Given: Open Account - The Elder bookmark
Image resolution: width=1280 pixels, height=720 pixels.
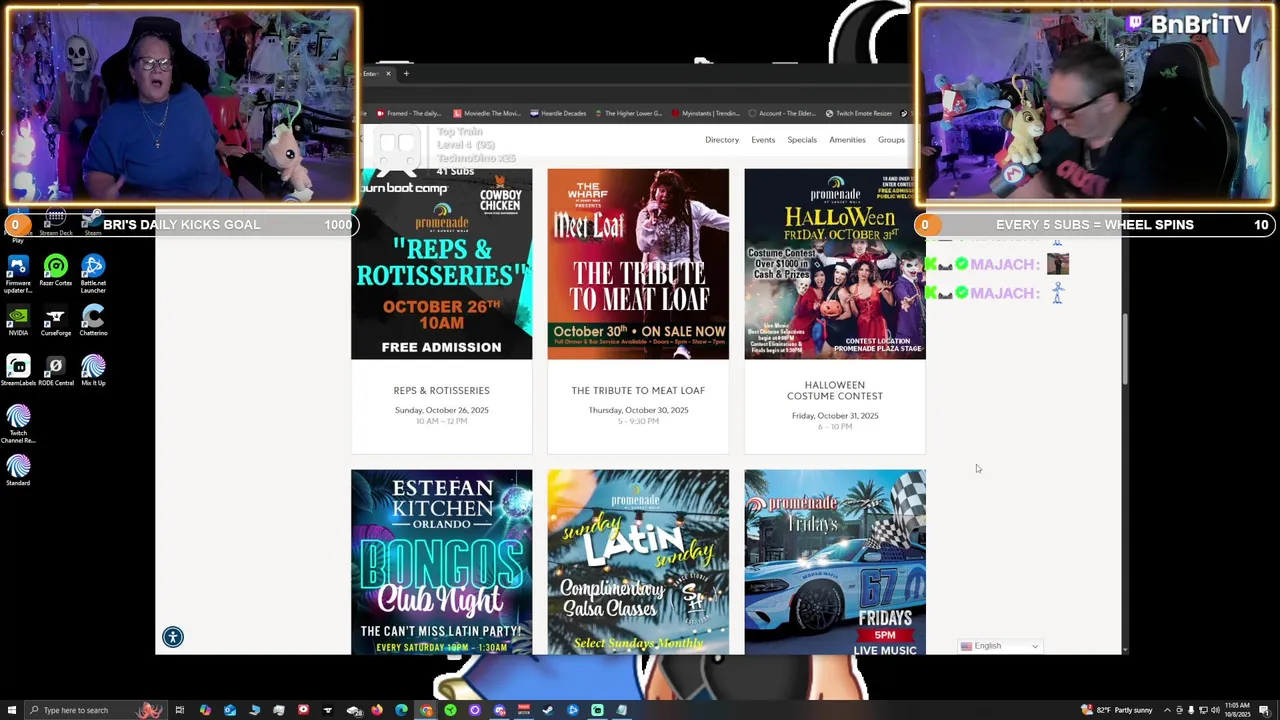Looking at the screenshot, I should tap(781, 113).
